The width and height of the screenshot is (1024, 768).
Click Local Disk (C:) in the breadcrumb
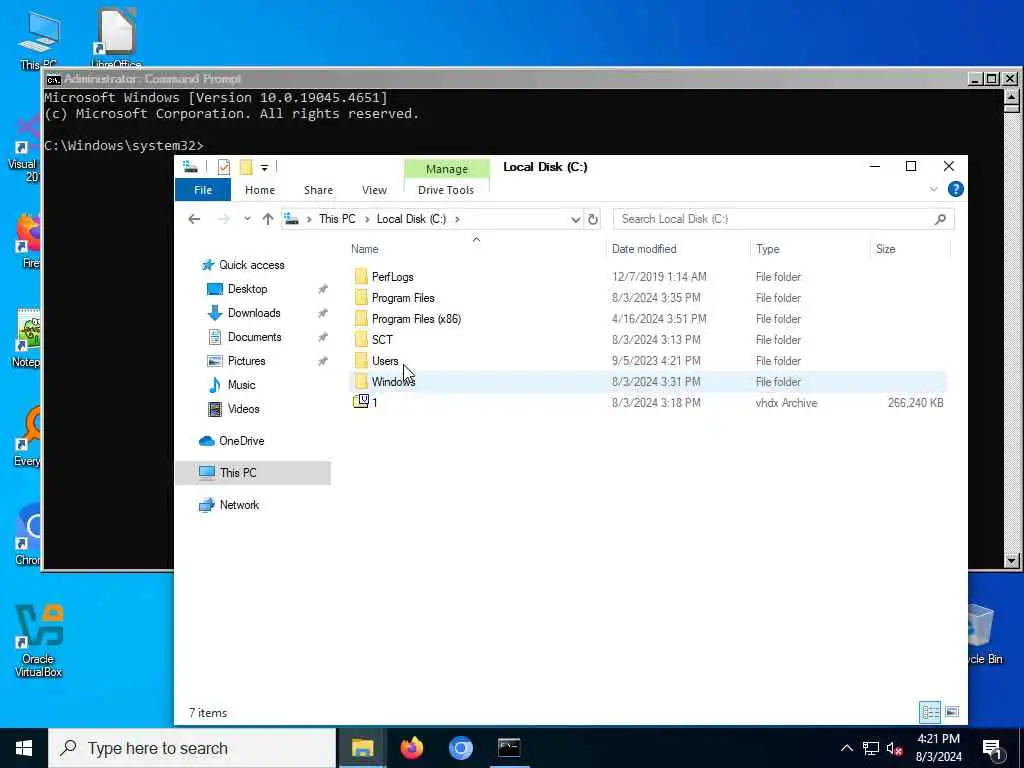click(411, 219)
